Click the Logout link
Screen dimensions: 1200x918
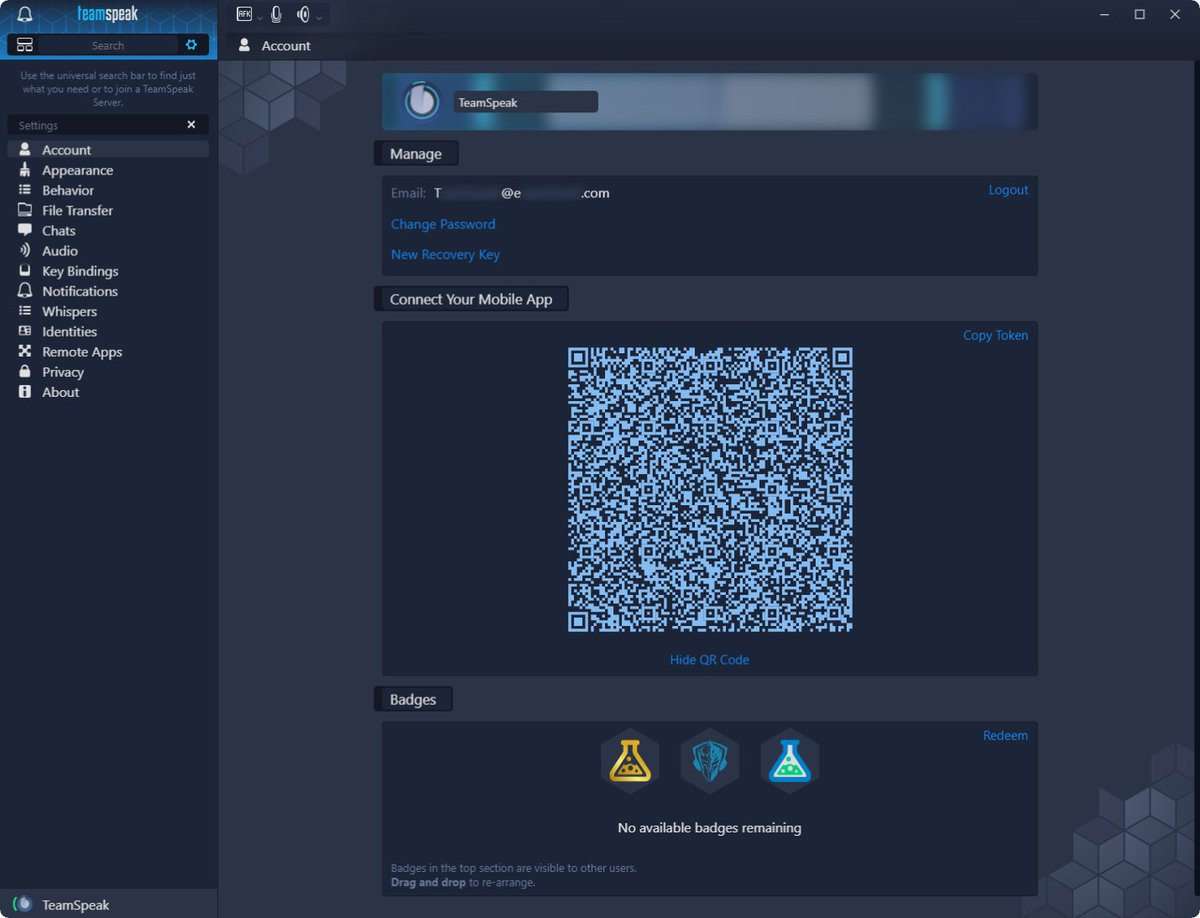point(1008,190)
